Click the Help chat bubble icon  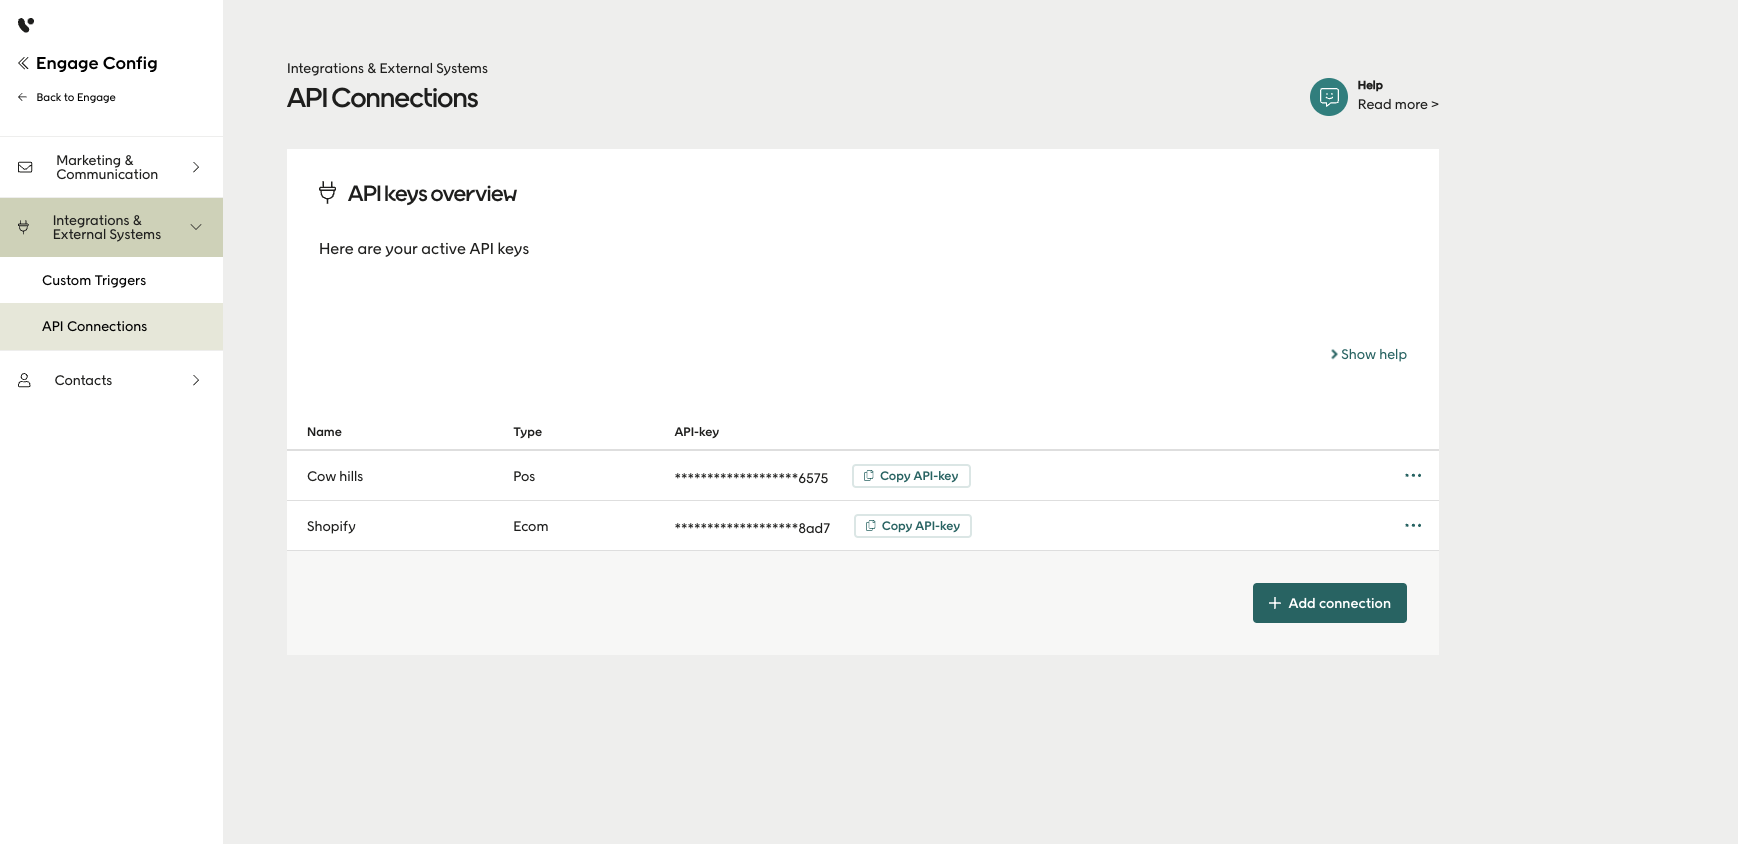pyautogui.click(x=1329, y=97)
